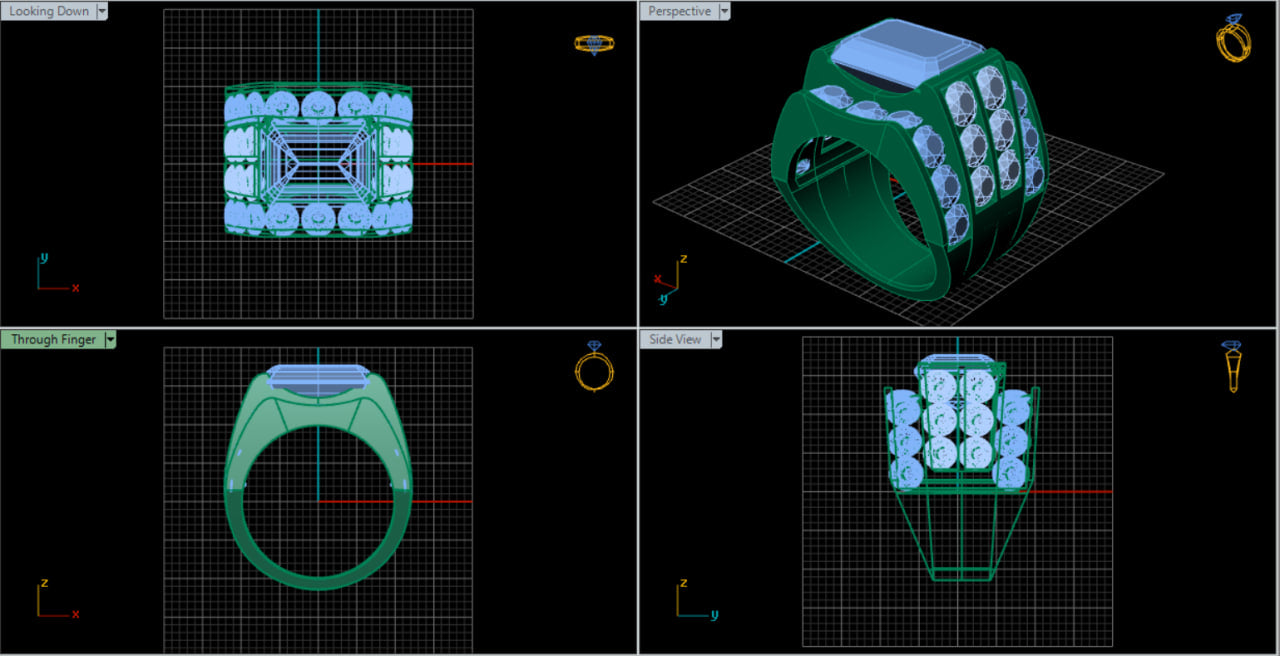Click the Perspective viewport title label

pos(680,11)
